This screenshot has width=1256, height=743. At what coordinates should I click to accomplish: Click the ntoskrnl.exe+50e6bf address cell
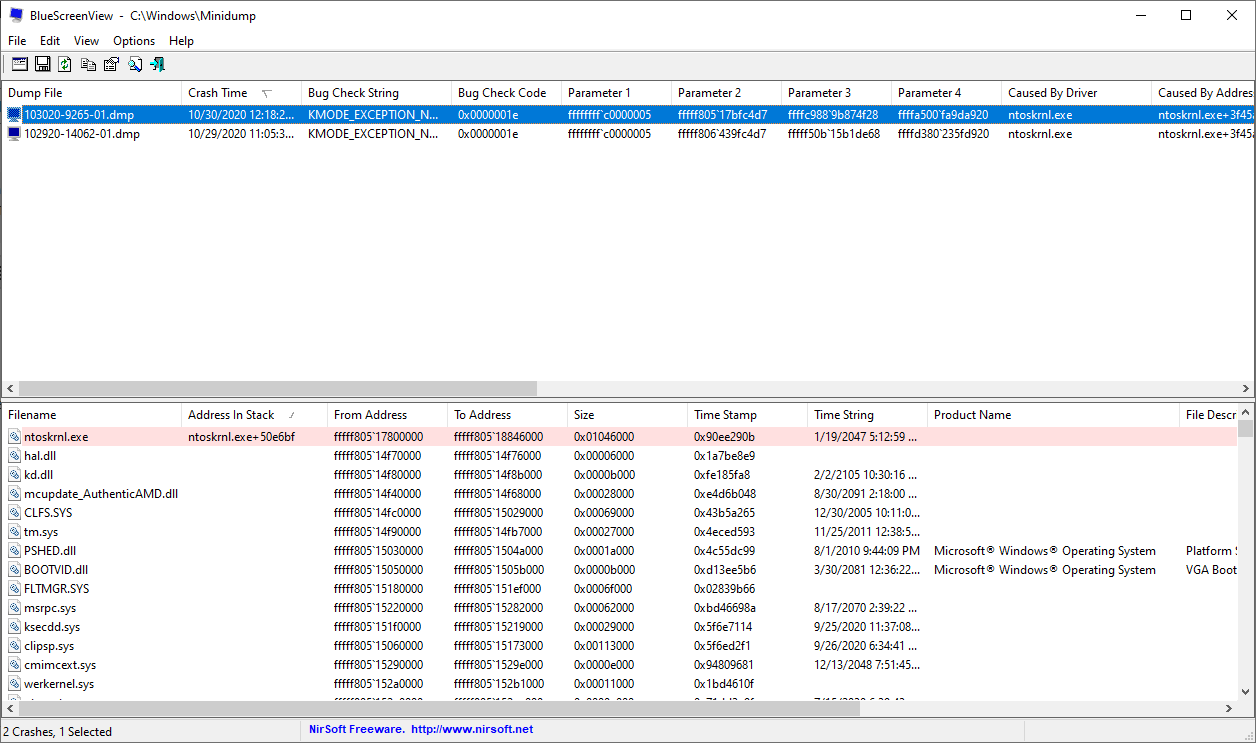click(x=241, y=437)
